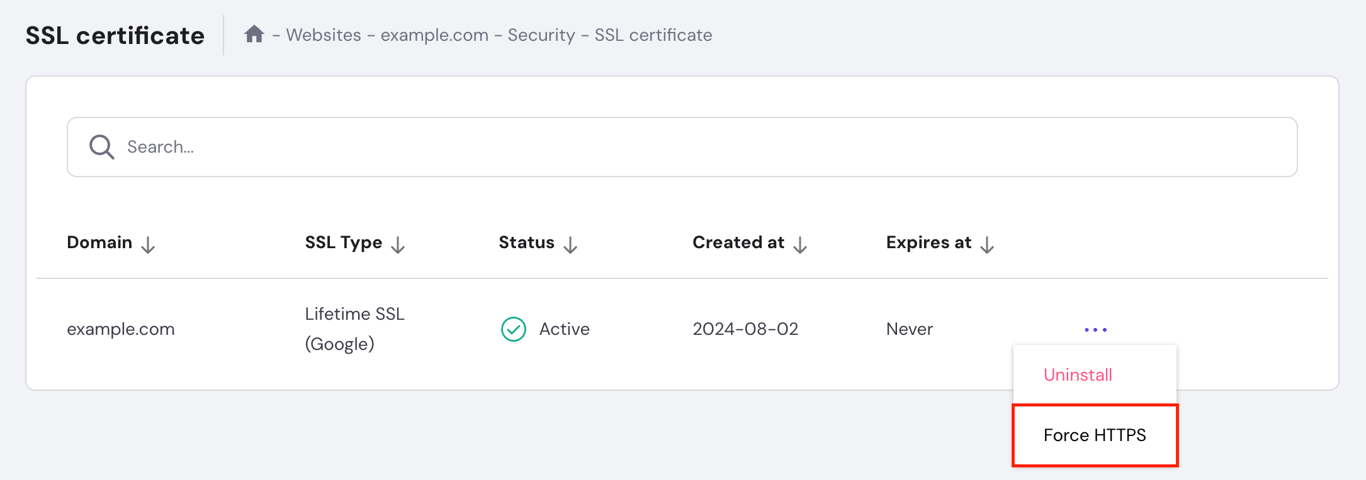This screenshot has width=1366, height=480.
Task: Sort by SSL Type using the arrow
Action: pyautogui.click(x=398, y=244)
